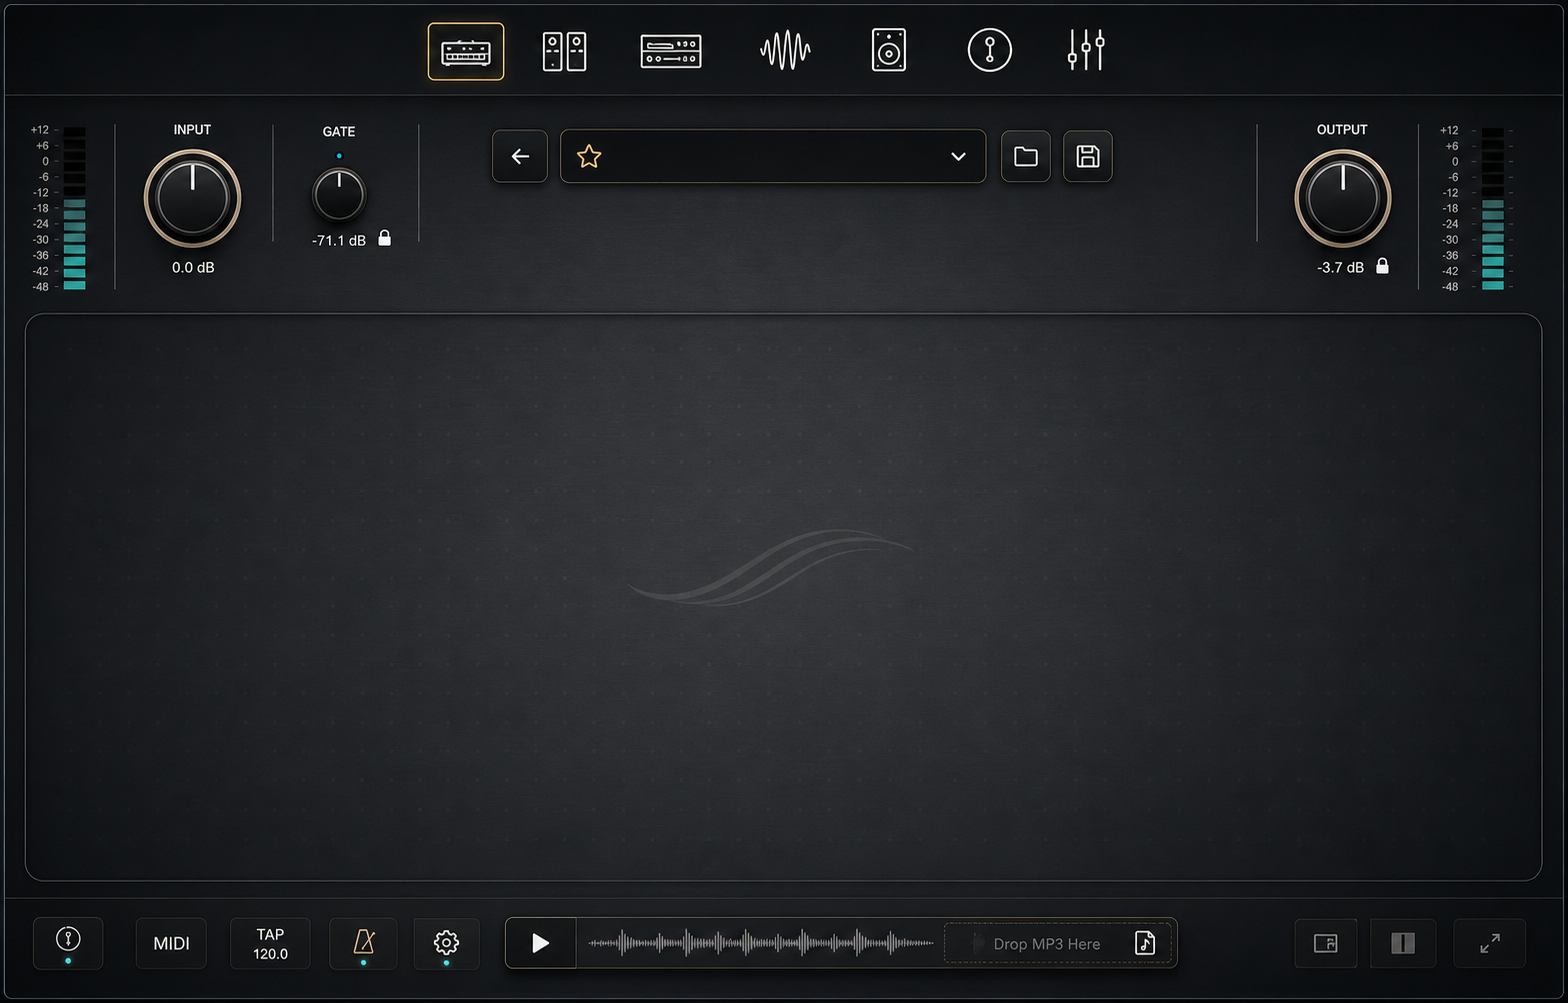Screen dimensions: 1568x1003
Task: Adjust the GATE threshold knob
Action: click(x=339, y=194)
